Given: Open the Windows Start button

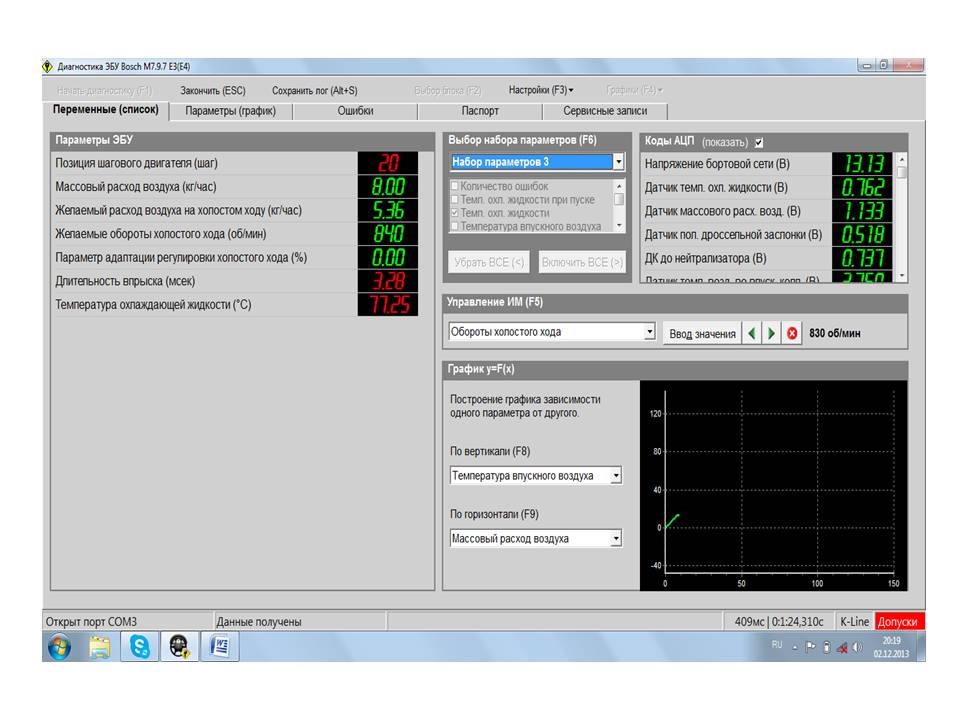Looking at the screenshot, I should click(x=59, y=647).
